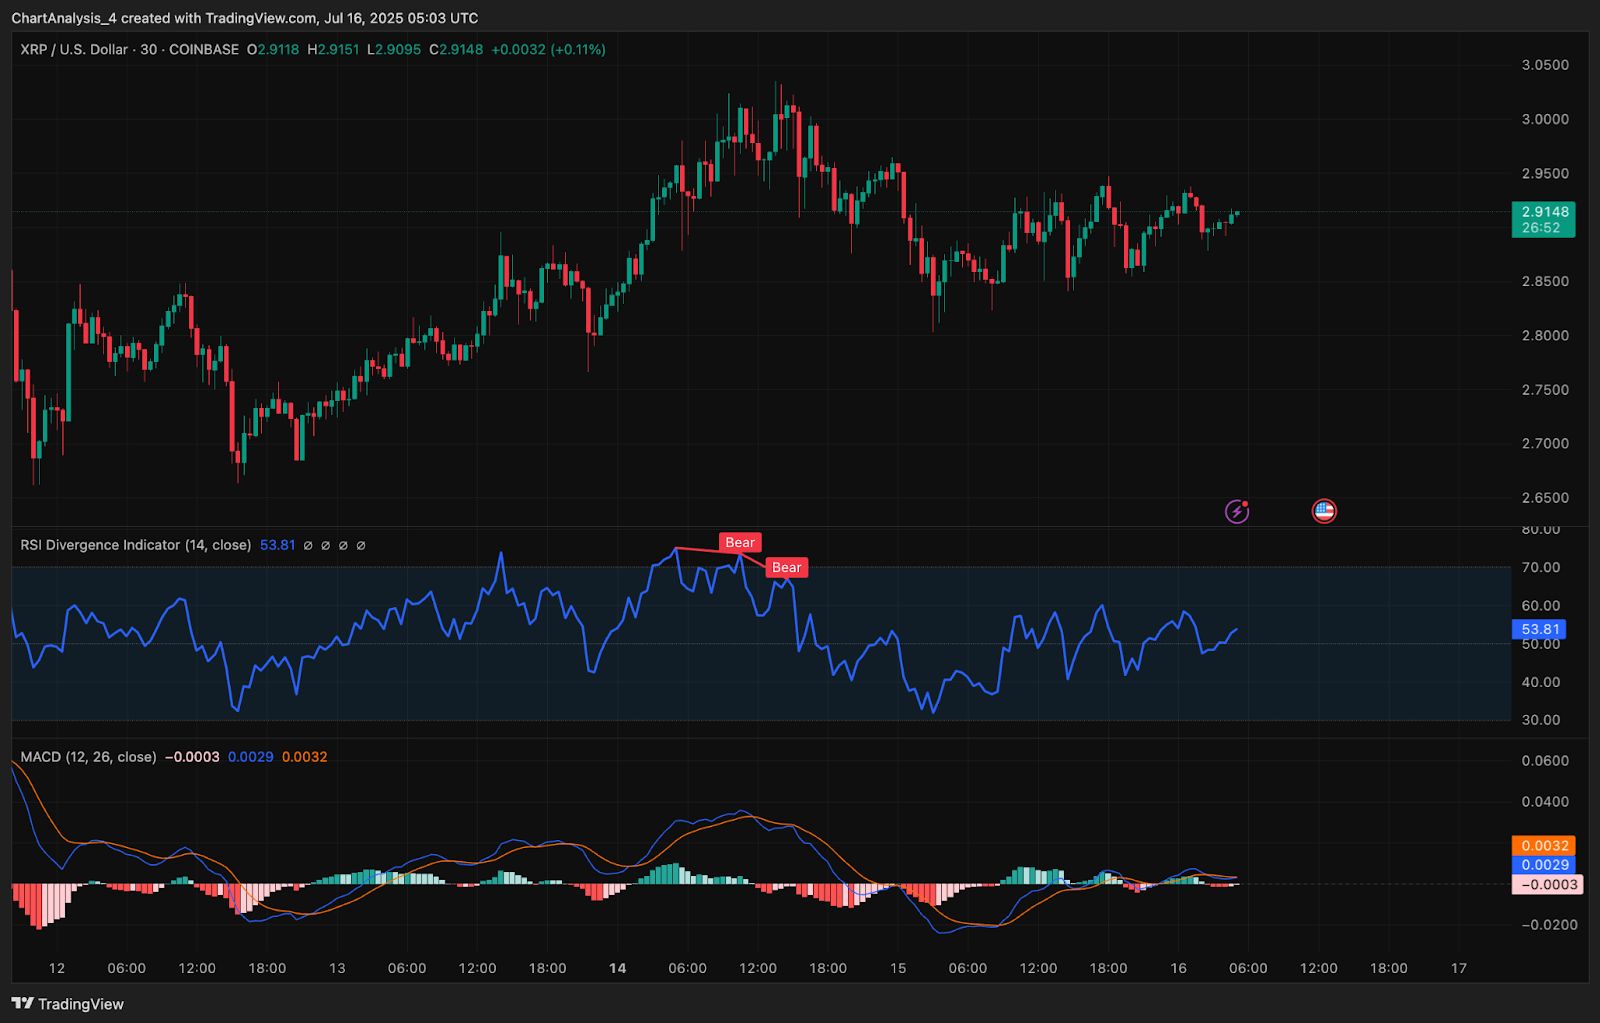Viewport: 1600px width, 1023px height.
Task: Click the open value O2.9118
Action: [x=273, y=49]
